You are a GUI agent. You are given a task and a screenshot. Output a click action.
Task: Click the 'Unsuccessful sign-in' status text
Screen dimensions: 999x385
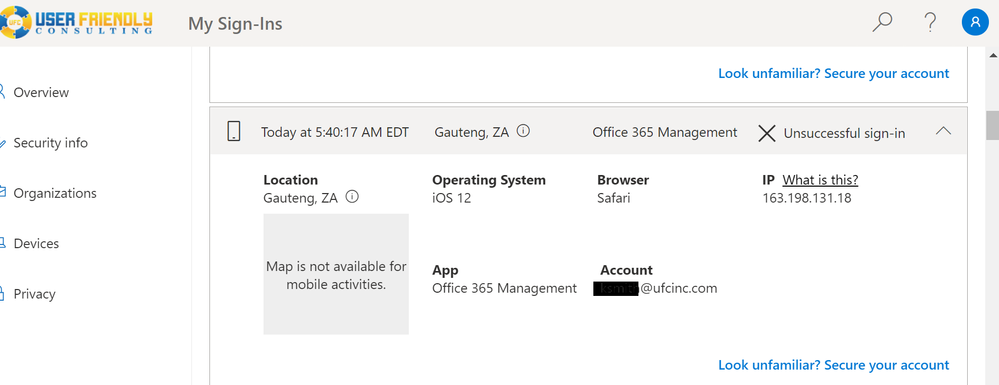[x=844, y=133]
